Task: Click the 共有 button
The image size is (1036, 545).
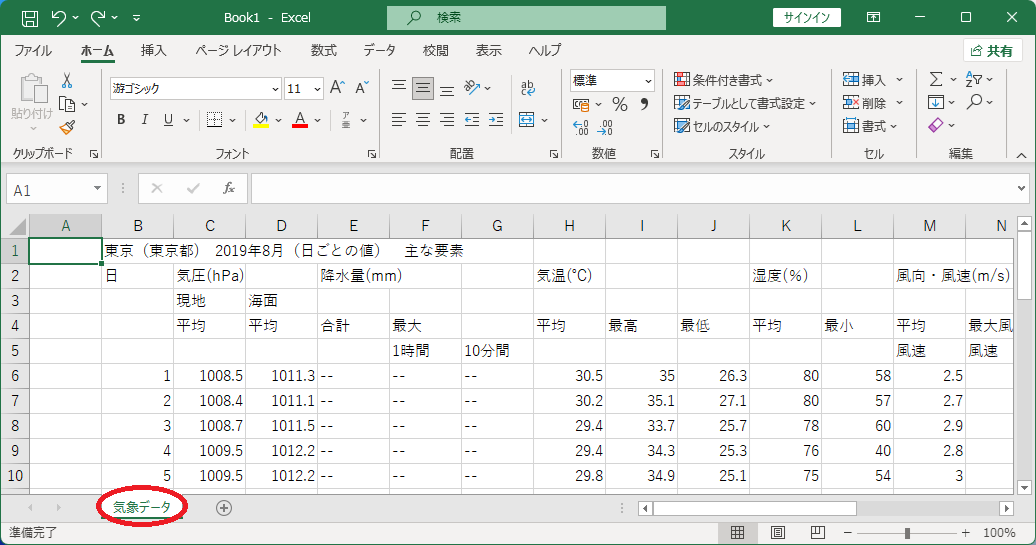Action: (x=992, y=51)
